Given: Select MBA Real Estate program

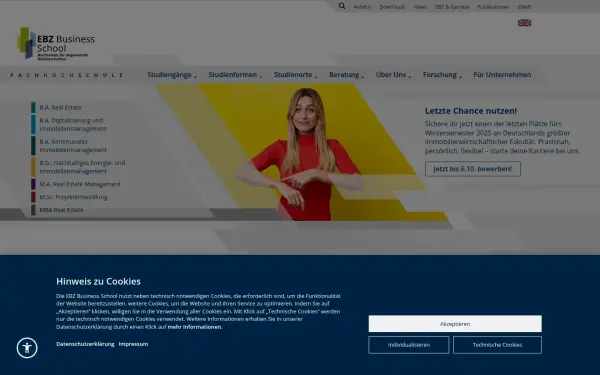Looking at the screenshot, I should tap(61, 210).
